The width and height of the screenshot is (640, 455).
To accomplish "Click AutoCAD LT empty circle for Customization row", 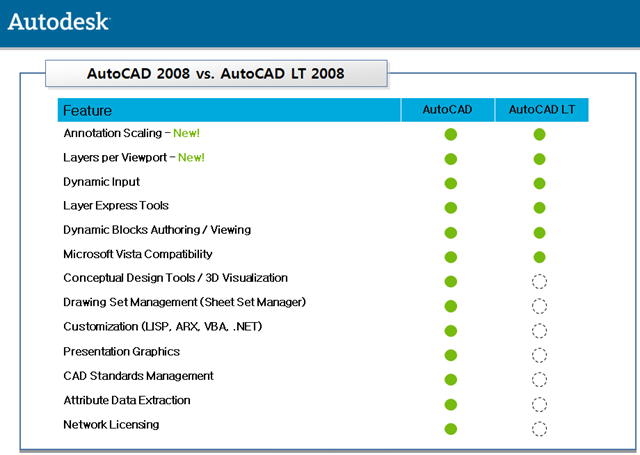I will [539, 331].
